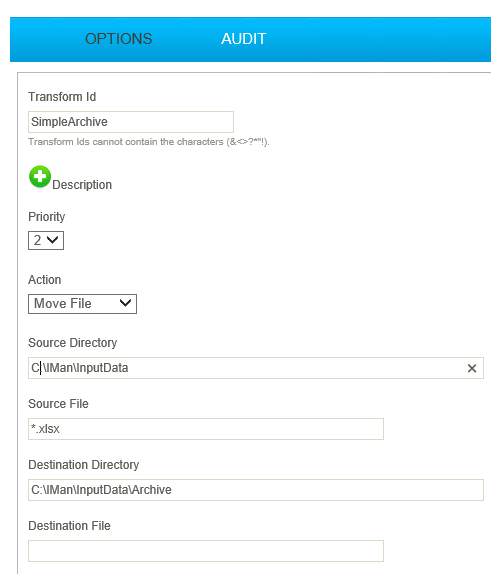Viewport: 501px width, 584px height.
Task: Open the Action dropdown set to Move File
Action: pos(82,304)
